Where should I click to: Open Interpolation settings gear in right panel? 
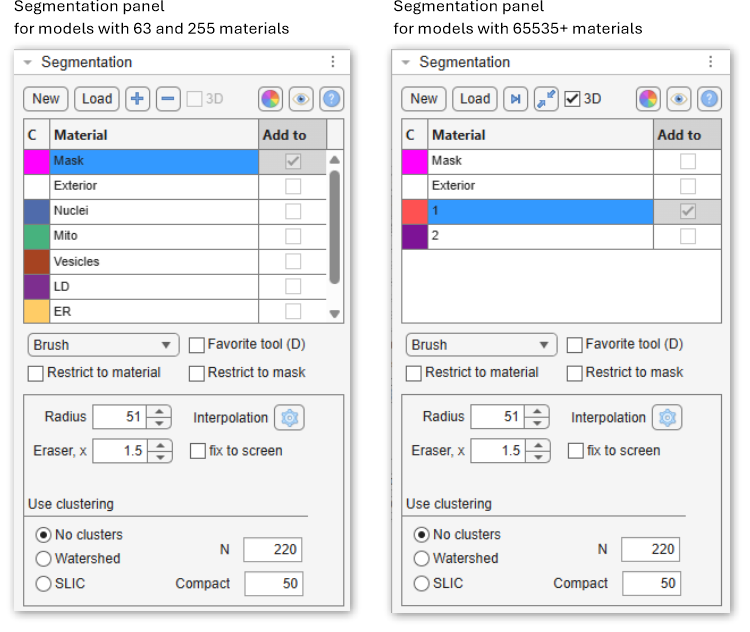(x=667, y=418)
